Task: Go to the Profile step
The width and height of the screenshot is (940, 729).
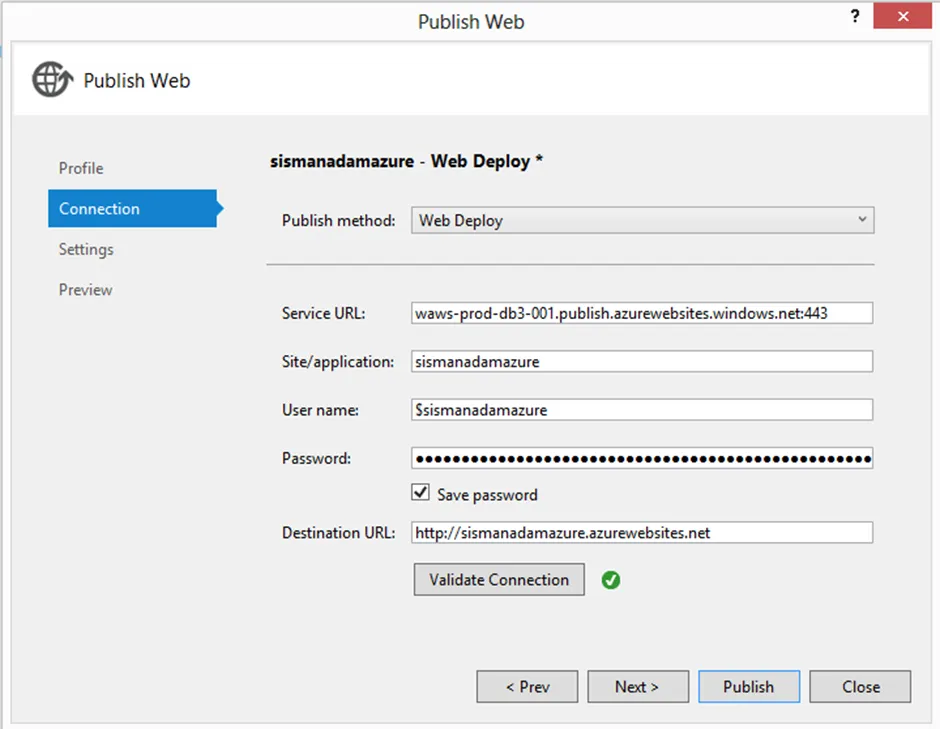Action: coord(81,168)
